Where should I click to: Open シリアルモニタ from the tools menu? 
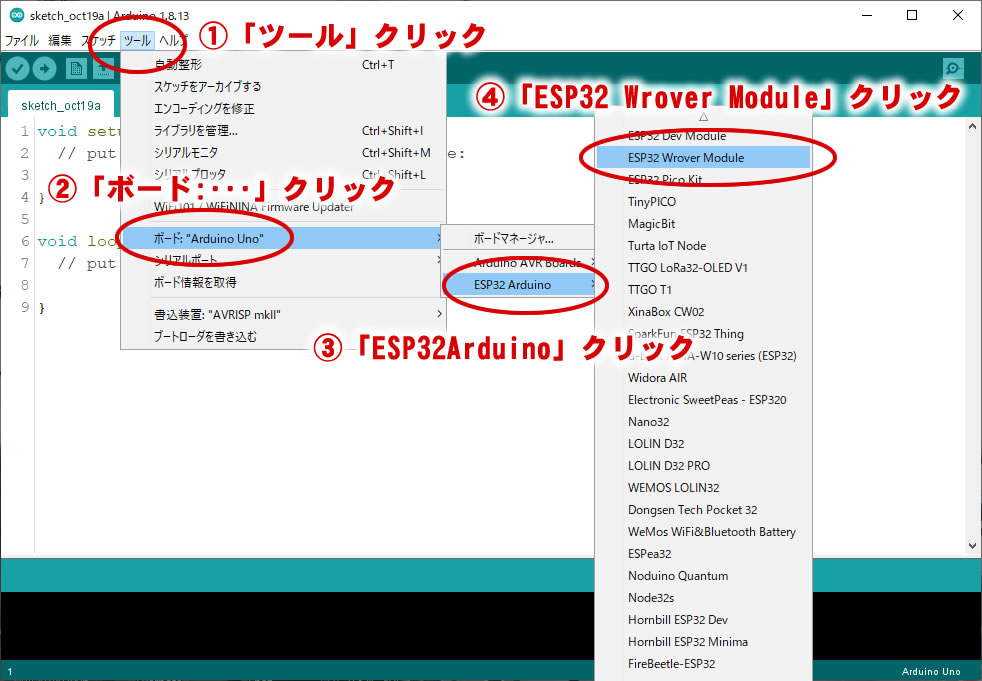click(x=283, y=153)
